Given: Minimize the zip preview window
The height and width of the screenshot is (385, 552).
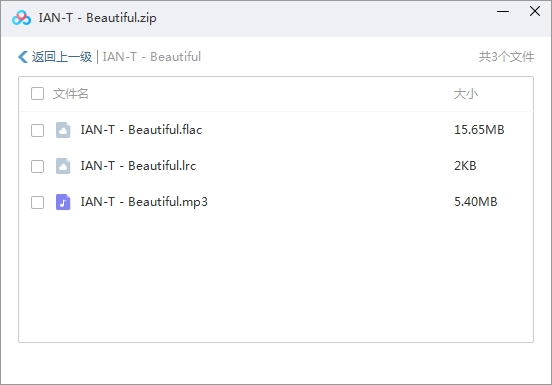Looking at the screenshot, I should click(x=503, y=11).
